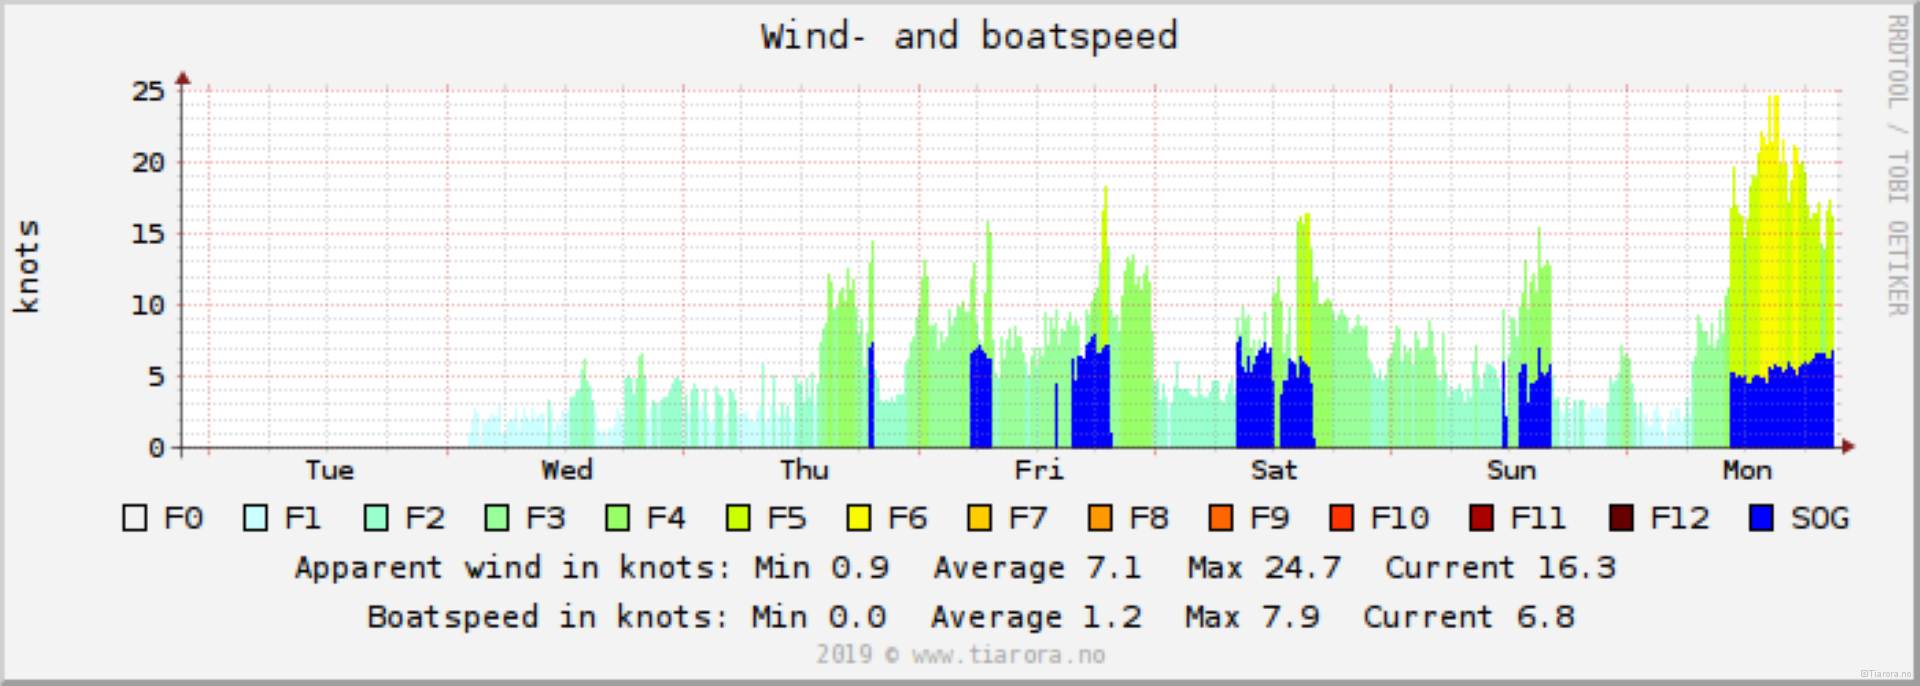This screenshot has width=1920, height=686.
Task: Click the F1 pale cyan legend swatch
Action: pyautogui.click(x=256, y=518)
